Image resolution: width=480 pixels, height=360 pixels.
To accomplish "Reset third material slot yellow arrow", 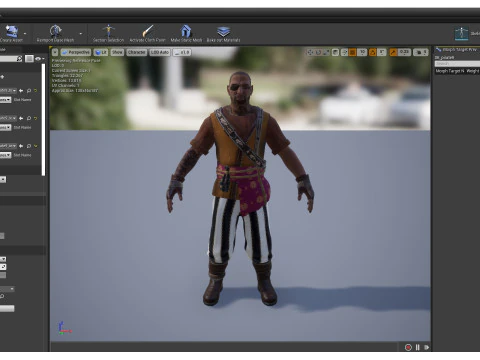I will click(x=35, y=146).
